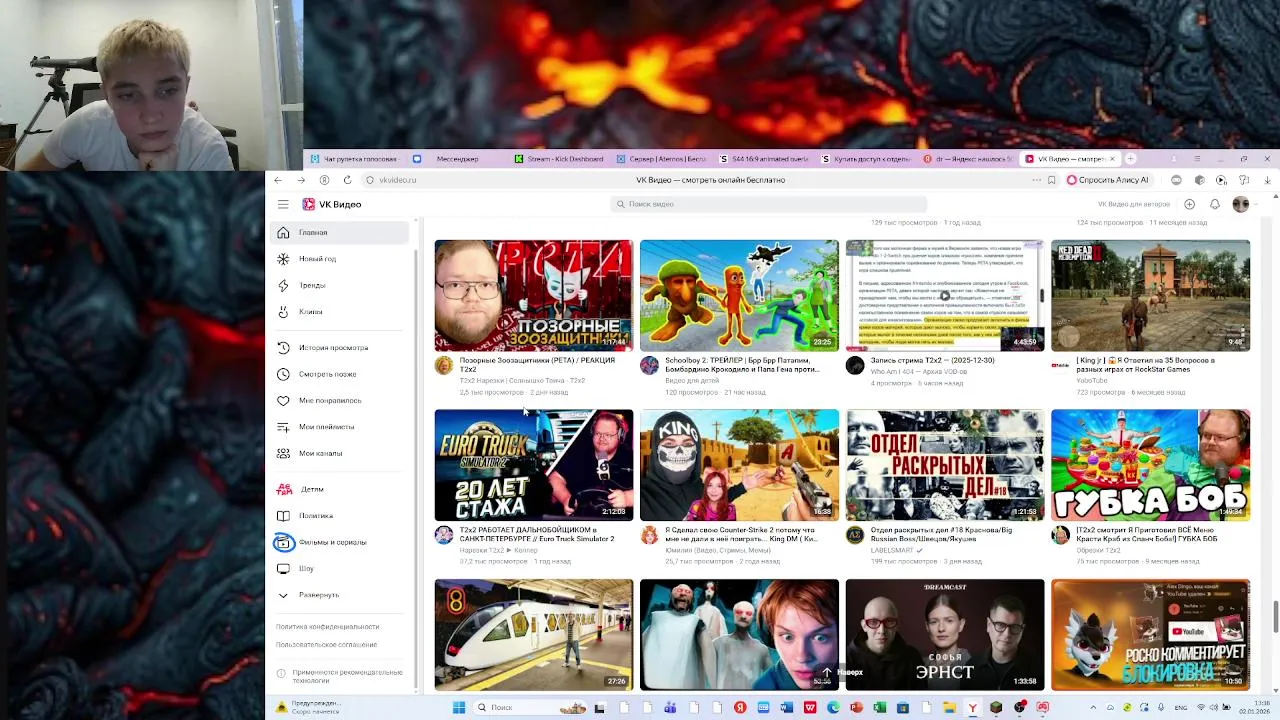Switch to the Чат рулетка голосовая tab

(x=355, y=159)
